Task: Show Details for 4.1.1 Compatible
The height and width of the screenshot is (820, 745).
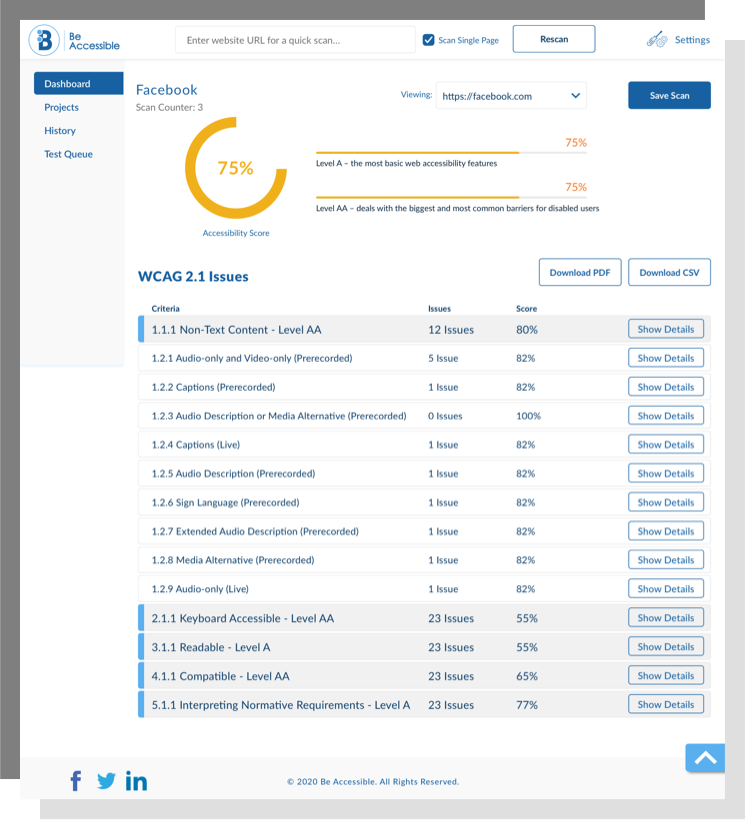Action: pos(666,675)
